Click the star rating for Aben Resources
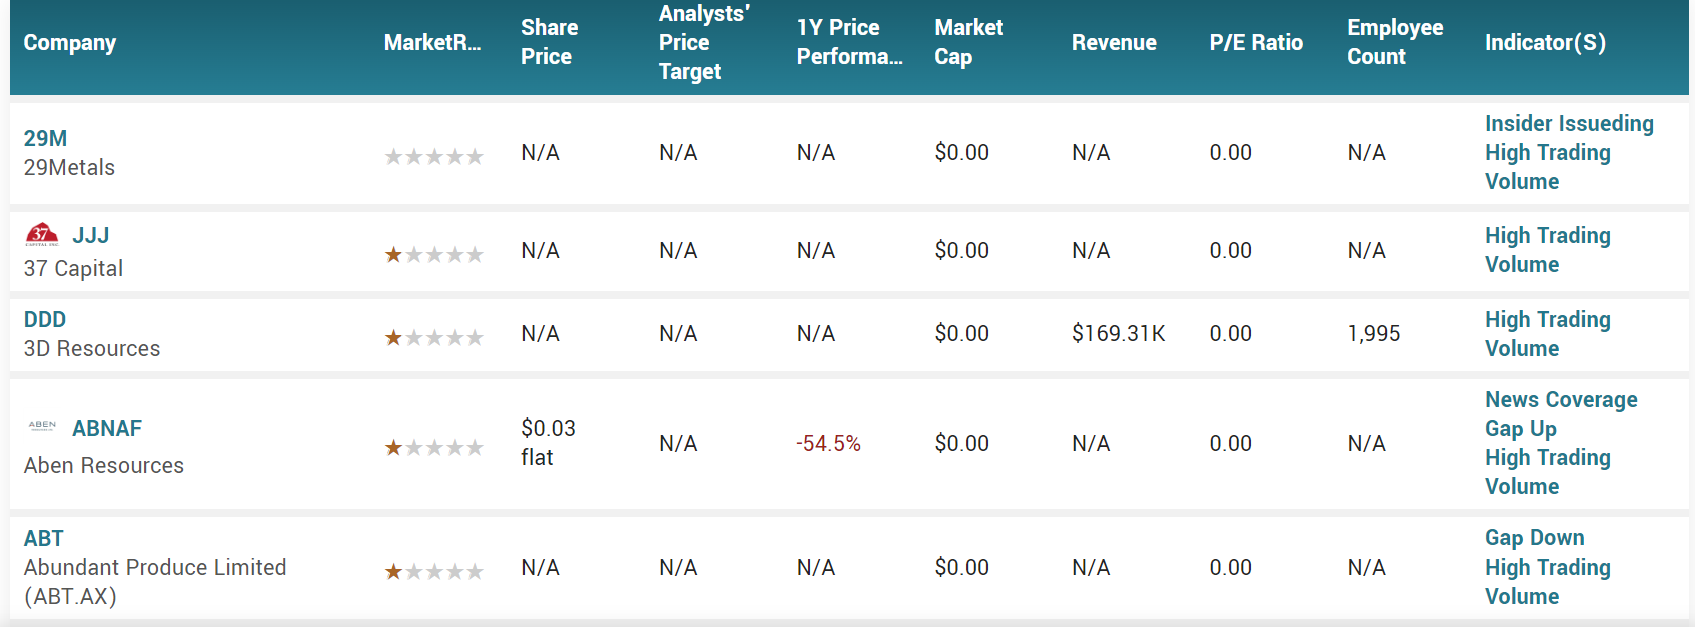Screen dimensions: 1695x627 (x=434, y=447)
